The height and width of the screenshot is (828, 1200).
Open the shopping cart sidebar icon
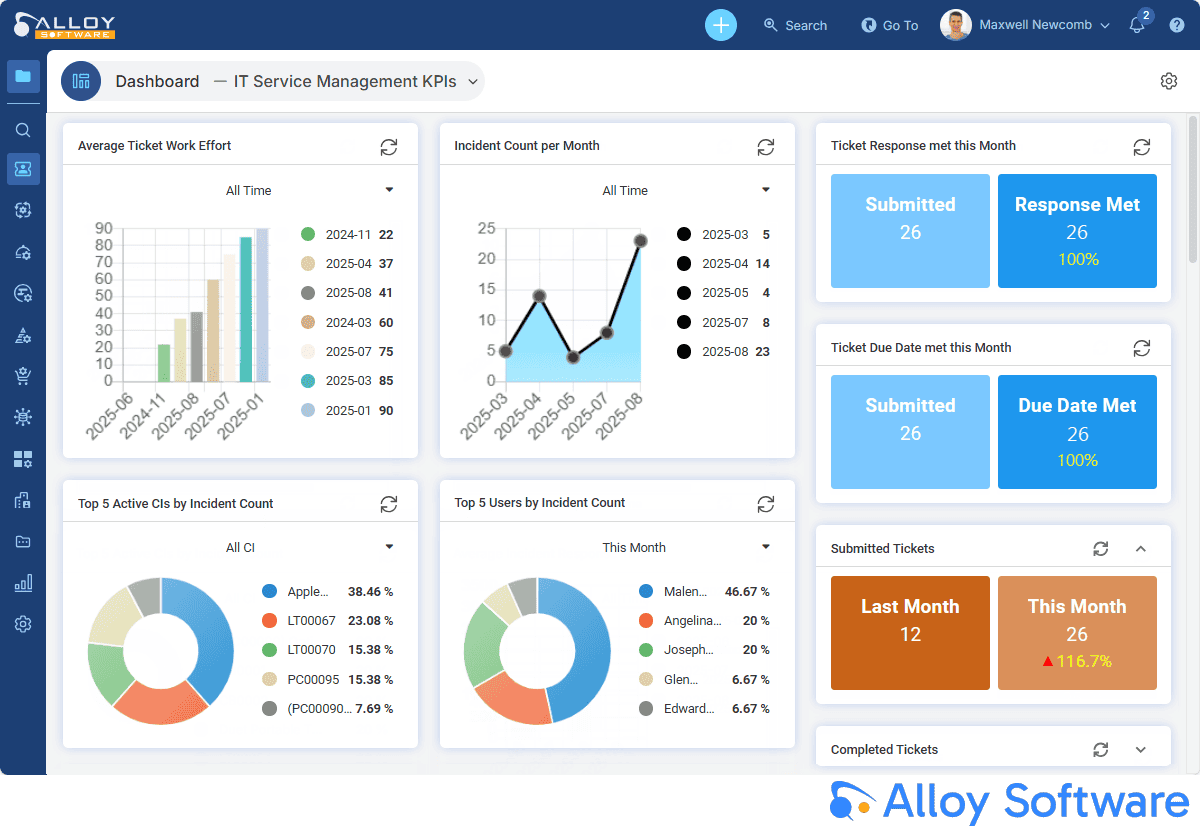[x=23, y=376]
